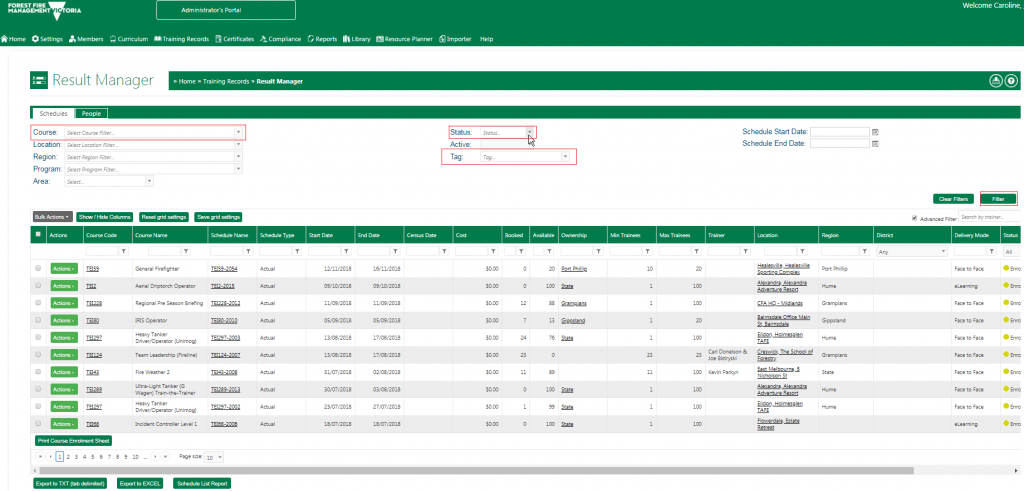Click the Clear Filters button

pyautogui.click(x=953, y=198)
